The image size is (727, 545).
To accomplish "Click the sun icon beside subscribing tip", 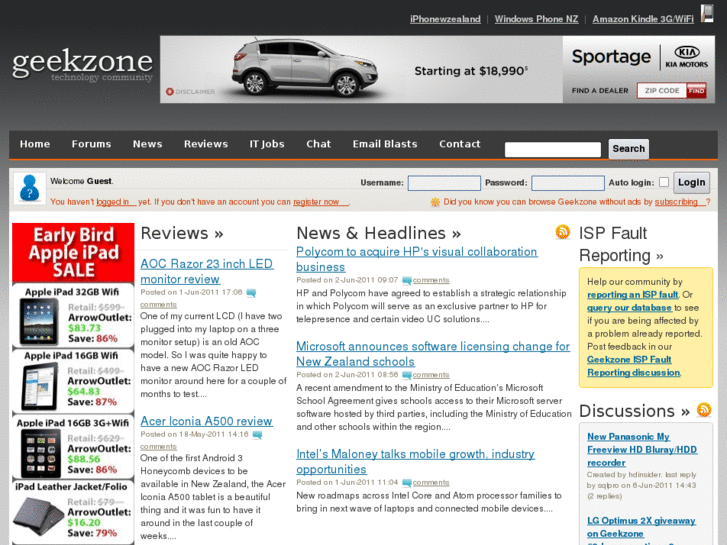I will tap(435, 202).
